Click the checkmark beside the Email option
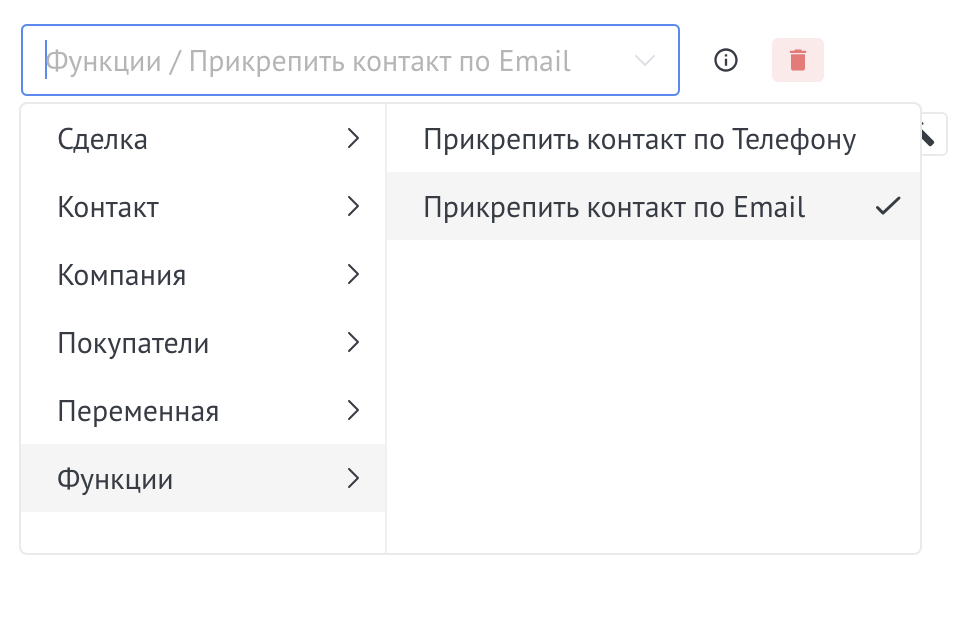This screenshot has width=964, height=626. point(887,207)
